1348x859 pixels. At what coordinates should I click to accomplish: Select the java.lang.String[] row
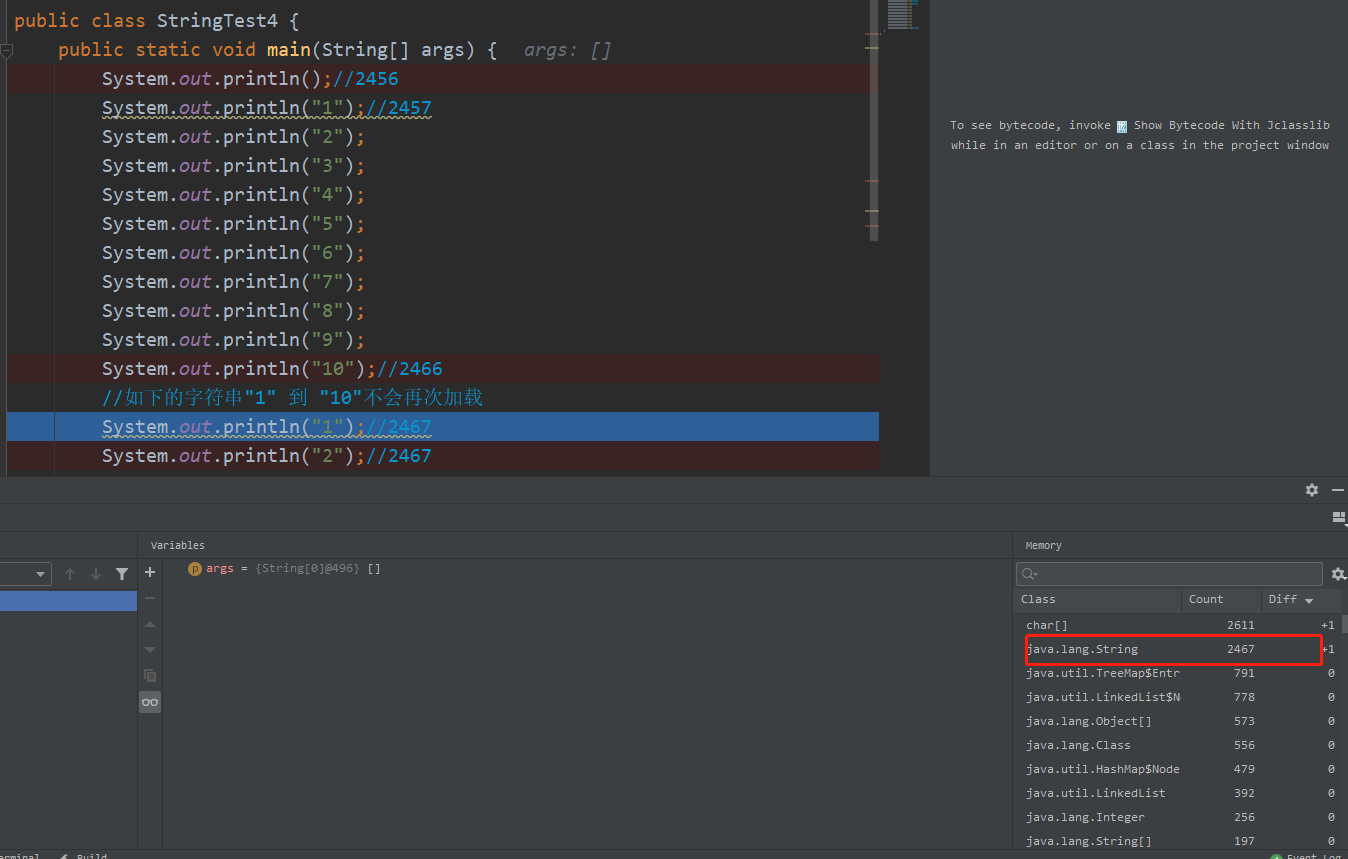pos(1177,841)
